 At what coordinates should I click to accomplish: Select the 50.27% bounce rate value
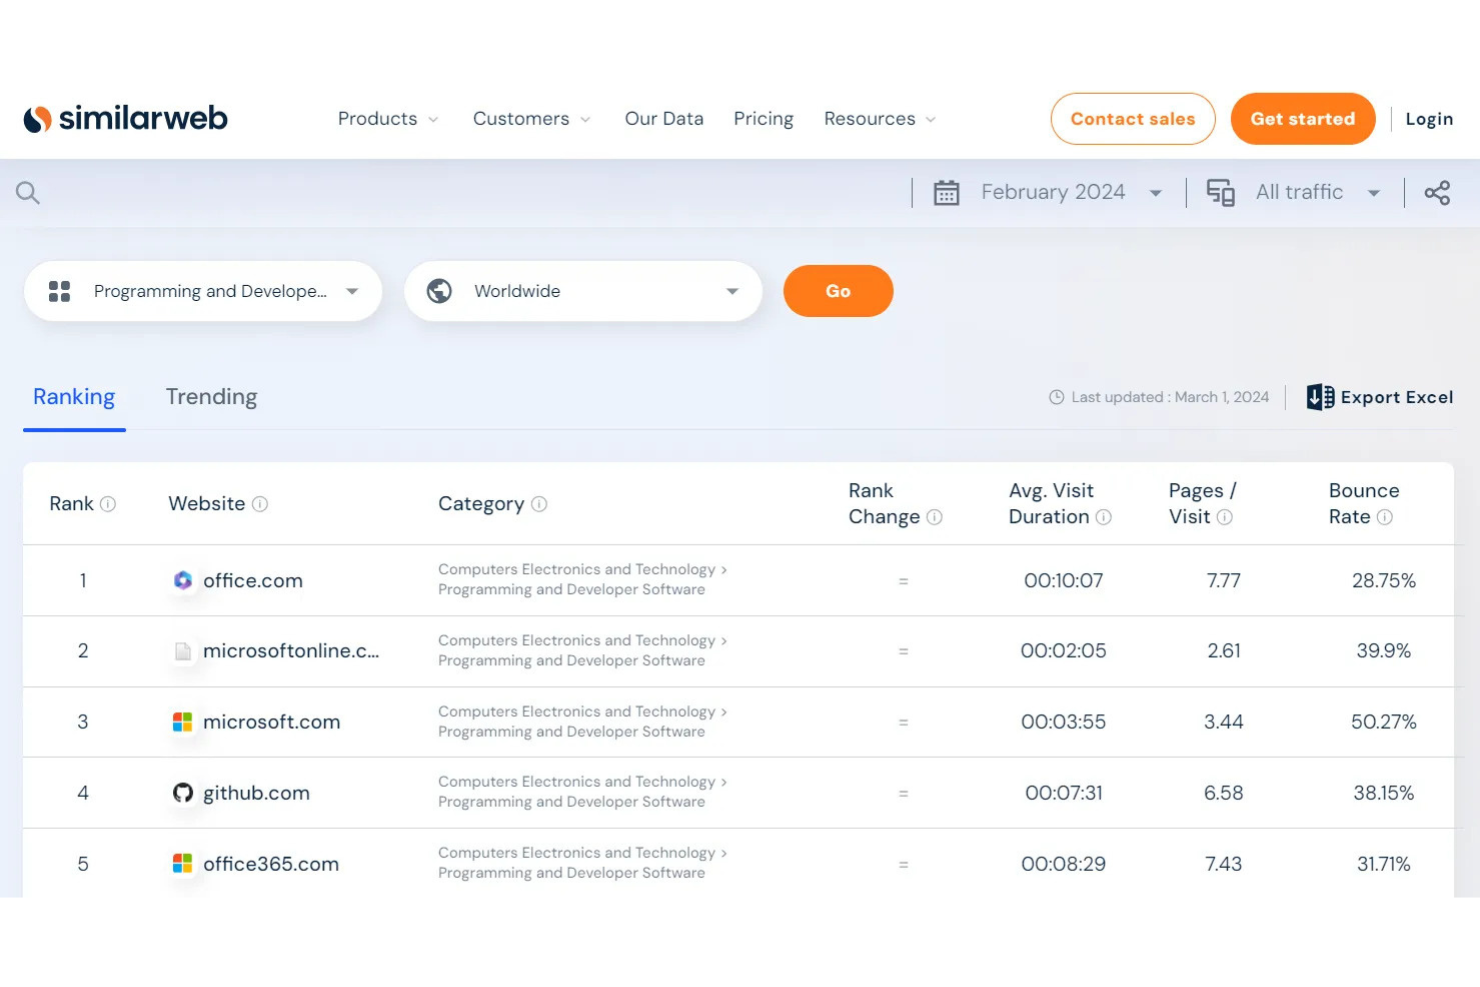click(1384, 722)
